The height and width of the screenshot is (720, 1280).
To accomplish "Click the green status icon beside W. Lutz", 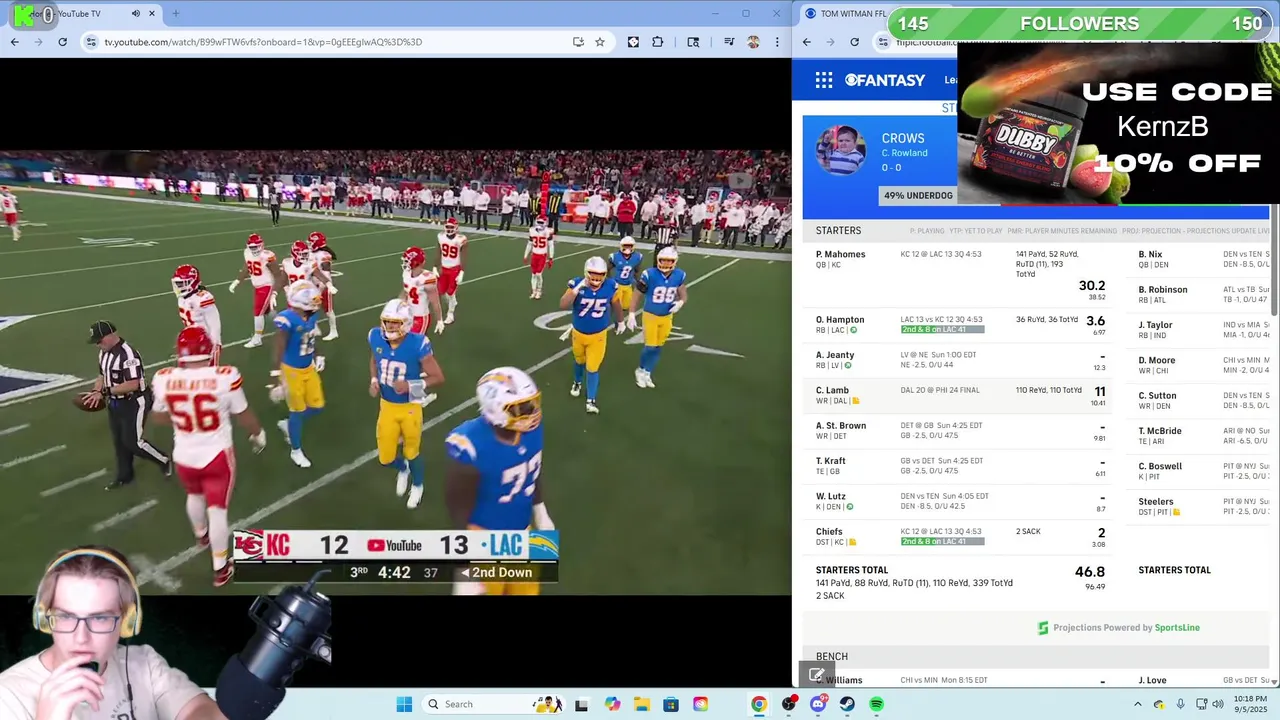I will pos(850,507).
